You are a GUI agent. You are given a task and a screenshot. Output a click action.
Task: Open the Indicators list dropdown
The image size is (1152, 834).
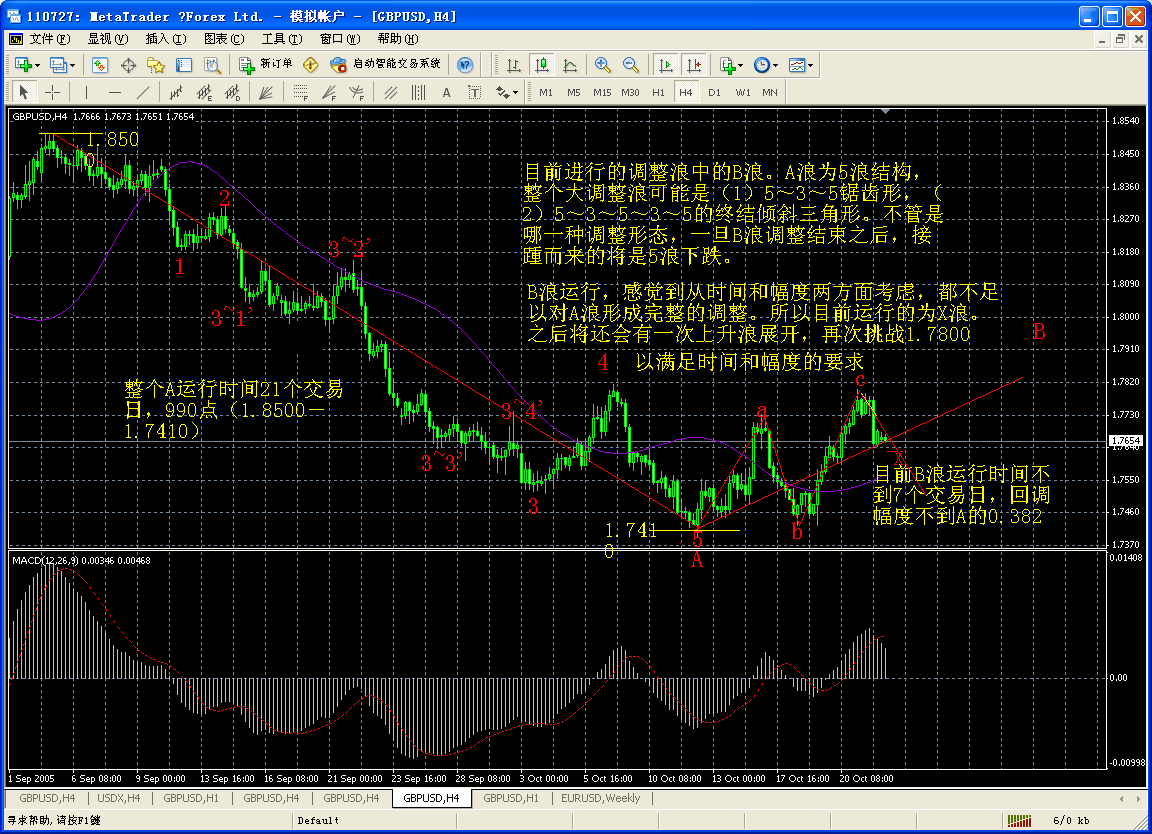tap(731, 65)
